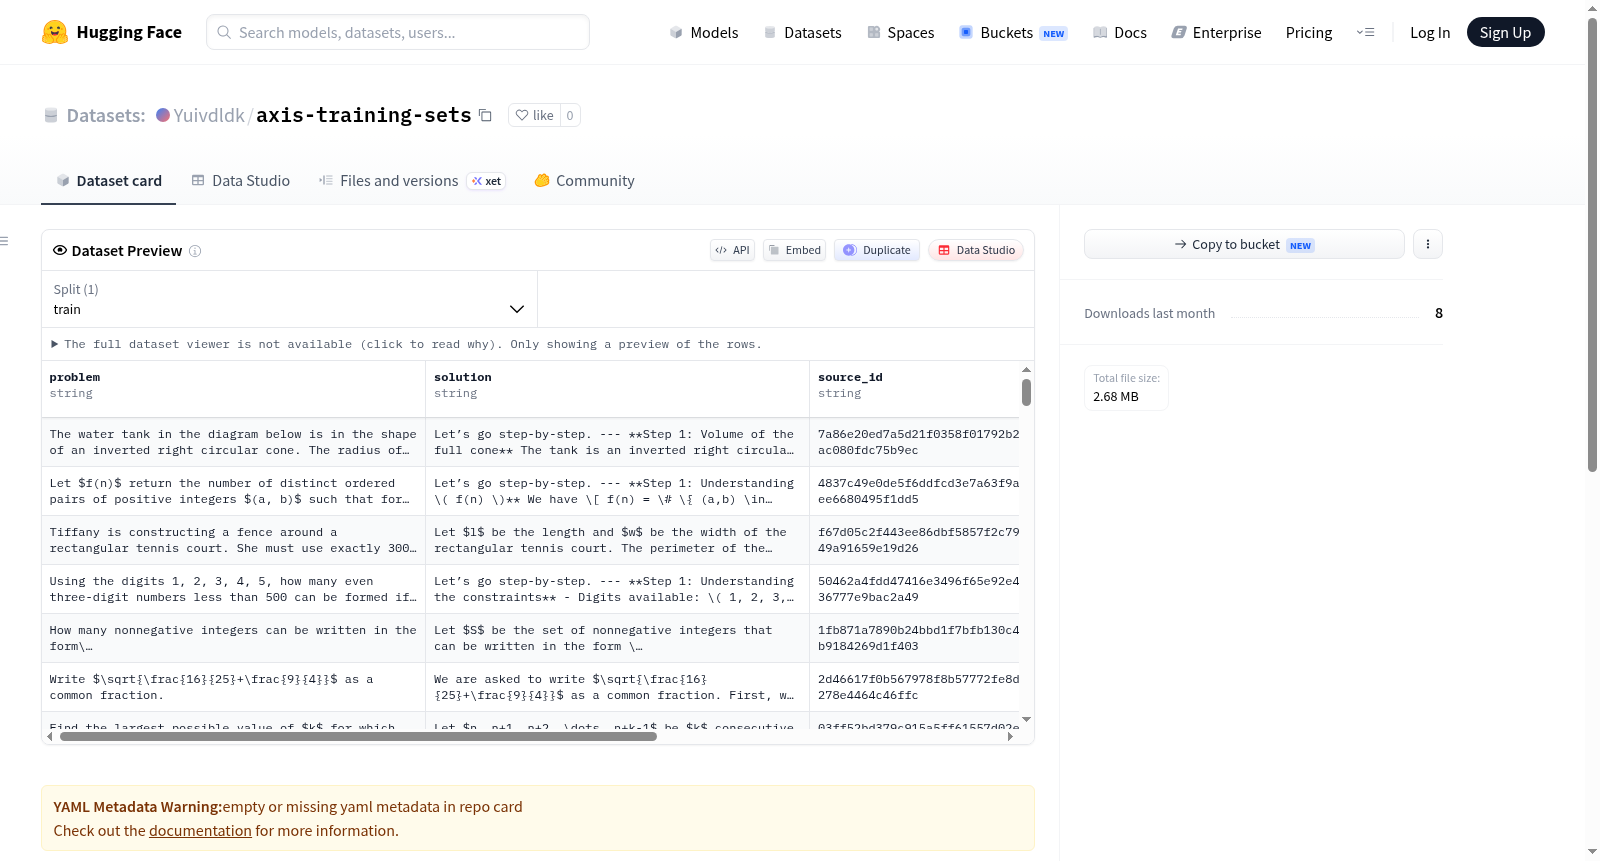The height and width of the screenshot is (861, 1600).
Task: Open Buckets in the top navigation
Action: pyautogui.click(x=1013, y=32)
